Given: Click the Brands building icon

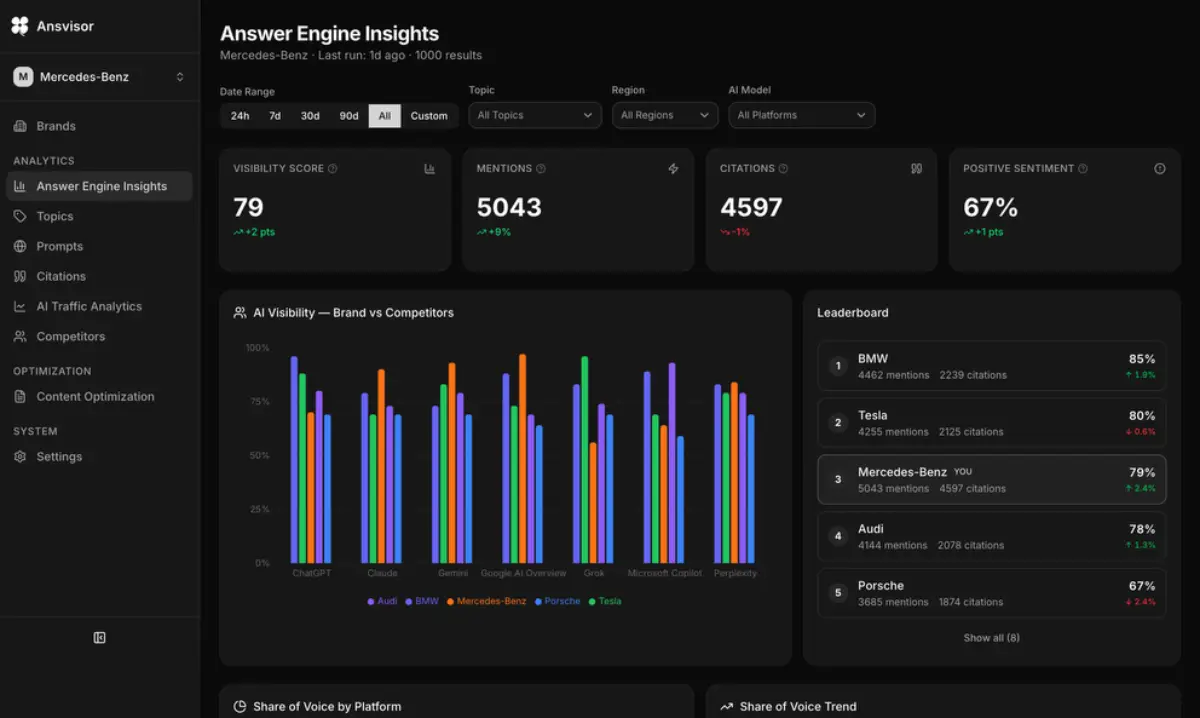Looking at the screenshot, I should click(20, 126).
